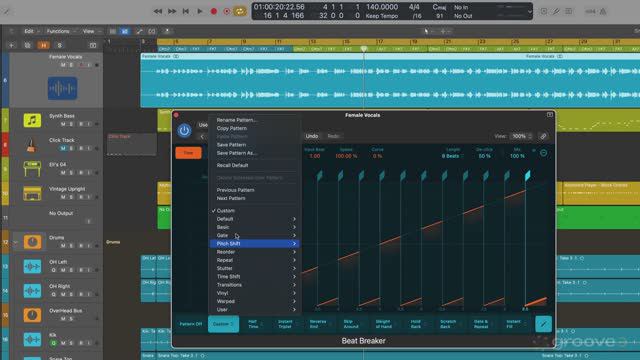Mute the Vintage Upright track
The width and height of the screenshot is (640, 360).
coord(63,197)
